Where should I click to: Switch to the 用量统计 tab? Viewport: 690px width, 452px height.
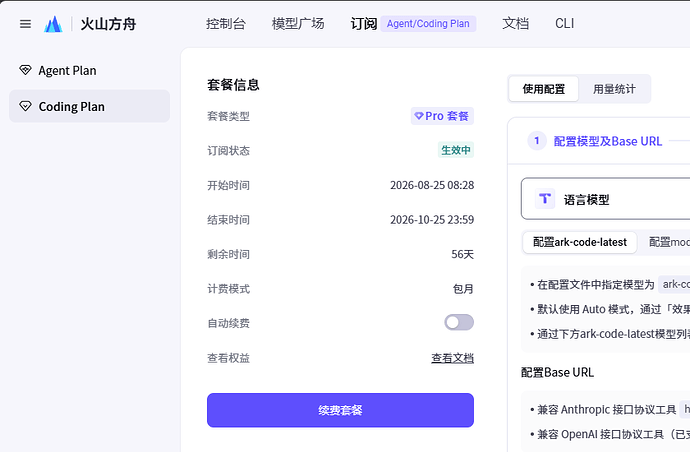(x=614, y=89)
